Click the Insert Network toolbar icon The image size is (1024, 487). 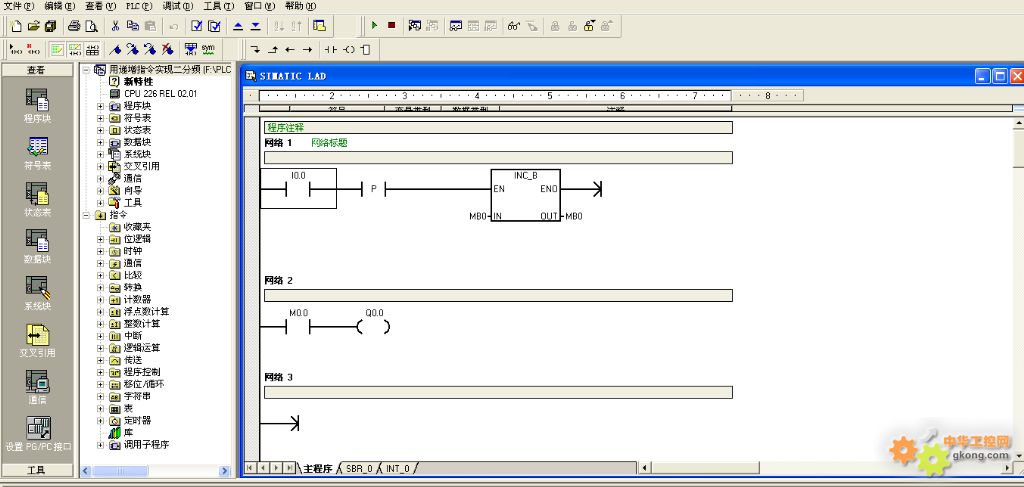(x=16, y=50)
